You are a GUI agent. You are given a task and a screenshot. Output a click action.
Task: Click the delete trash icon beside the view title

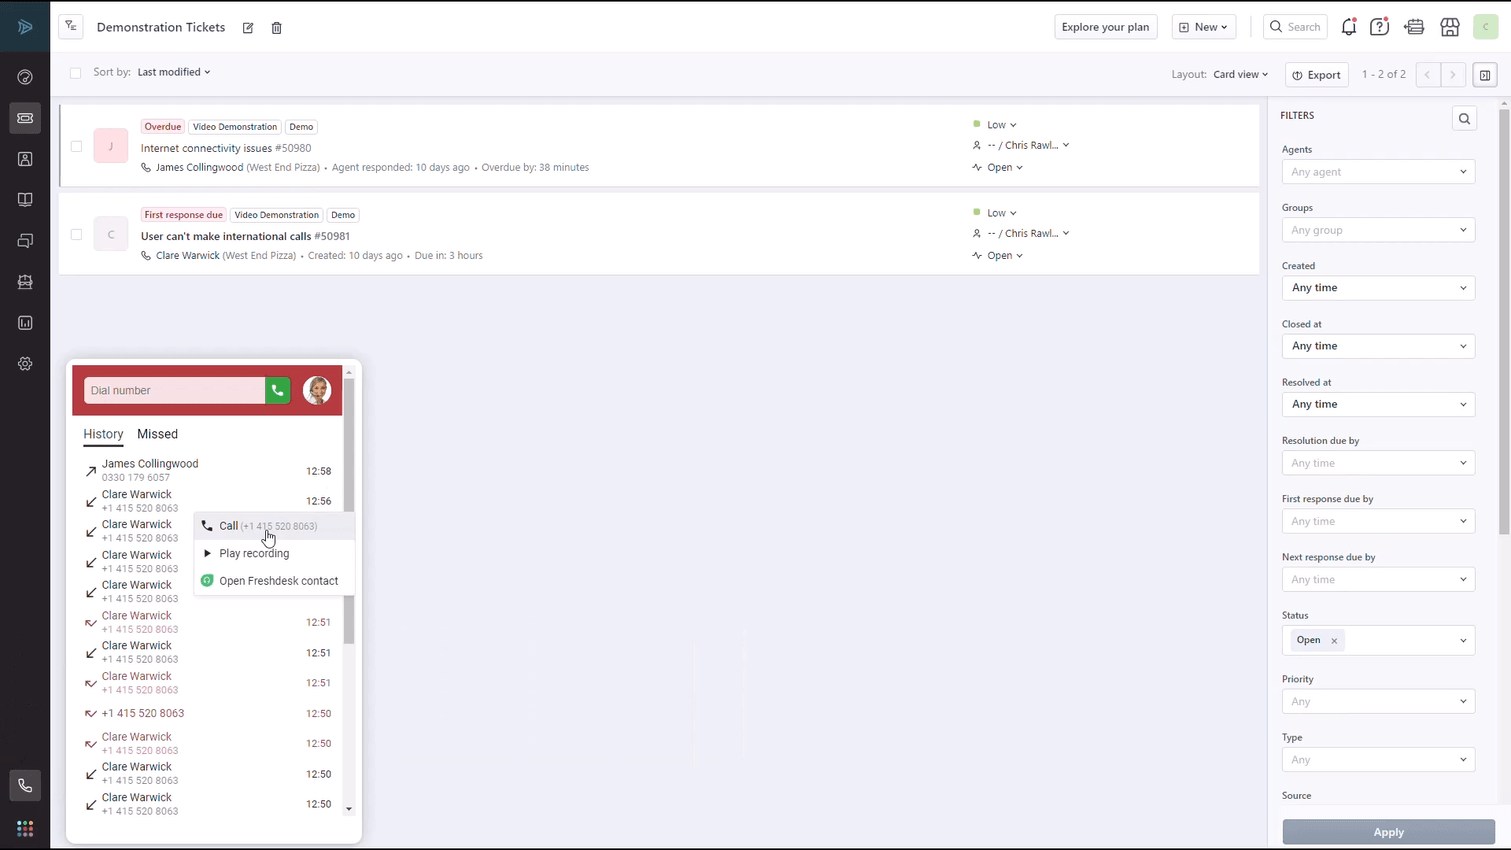[277, 28]
